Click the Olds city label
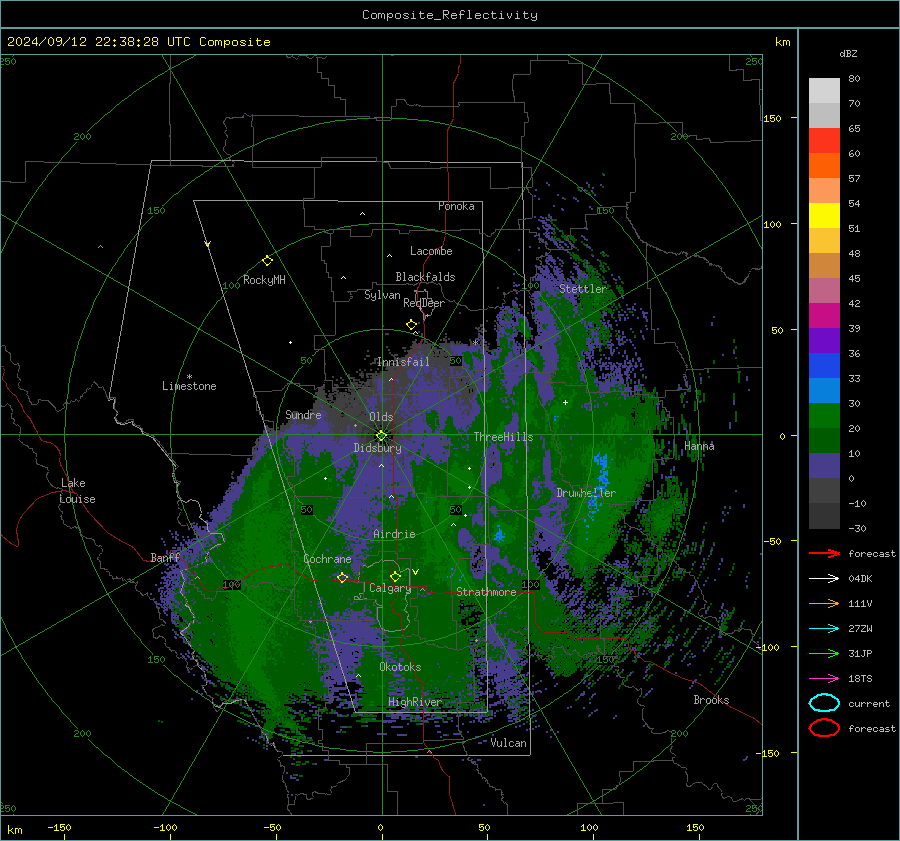Screen dimensions: 900x841 click(381, 417)
